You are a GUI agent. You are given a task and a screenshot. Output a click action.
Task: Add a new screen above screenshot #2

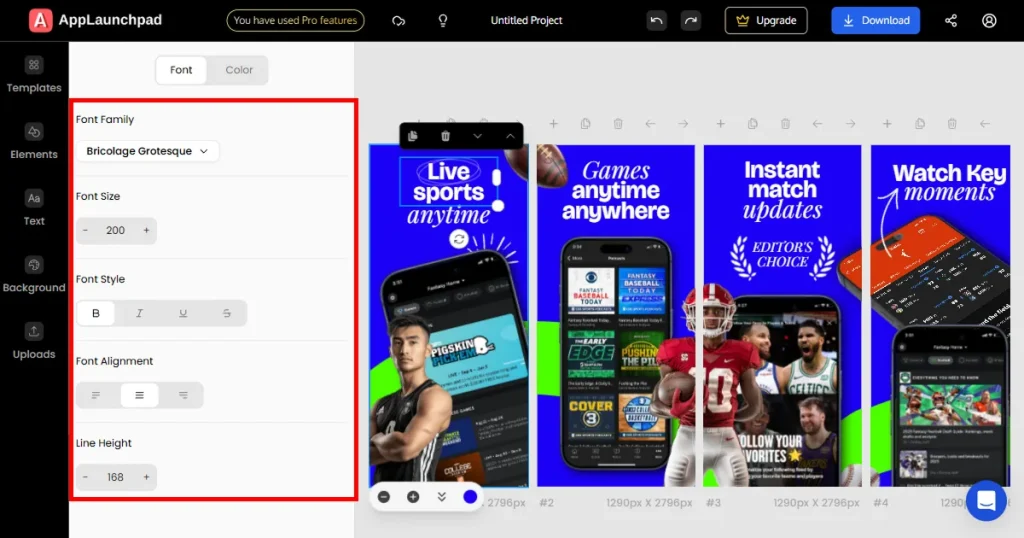(553, 123)
